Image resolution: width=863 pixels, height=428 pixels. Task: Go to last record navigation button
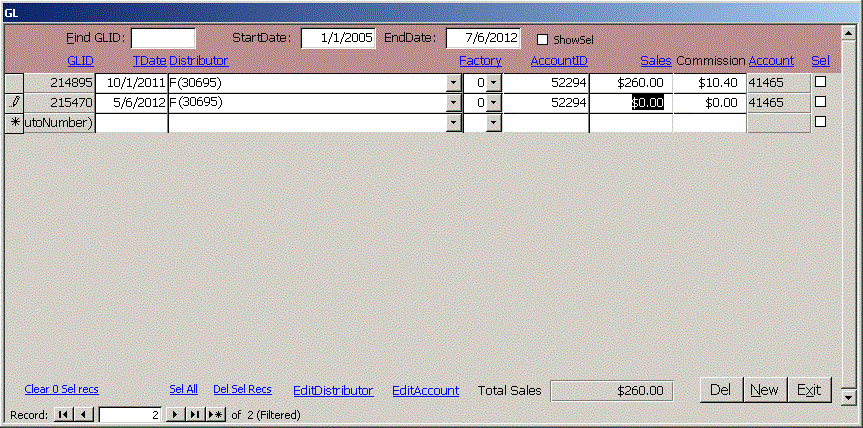pos(194,415)
